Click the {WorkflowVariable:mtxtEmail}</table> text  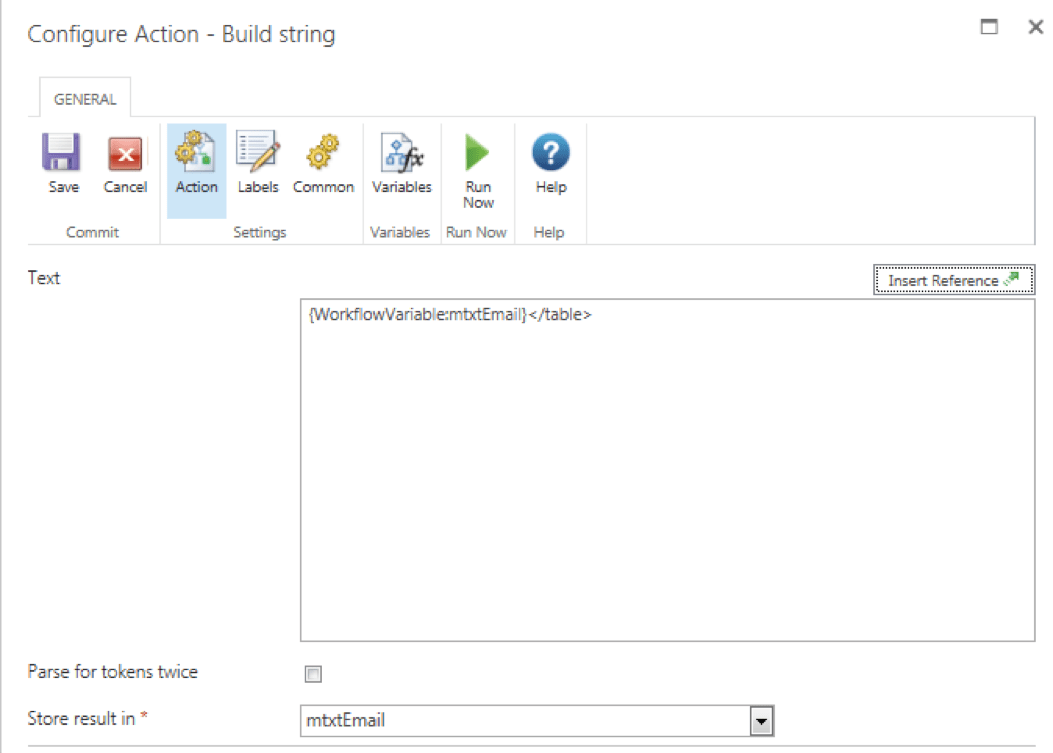click(x=449, y=314)
